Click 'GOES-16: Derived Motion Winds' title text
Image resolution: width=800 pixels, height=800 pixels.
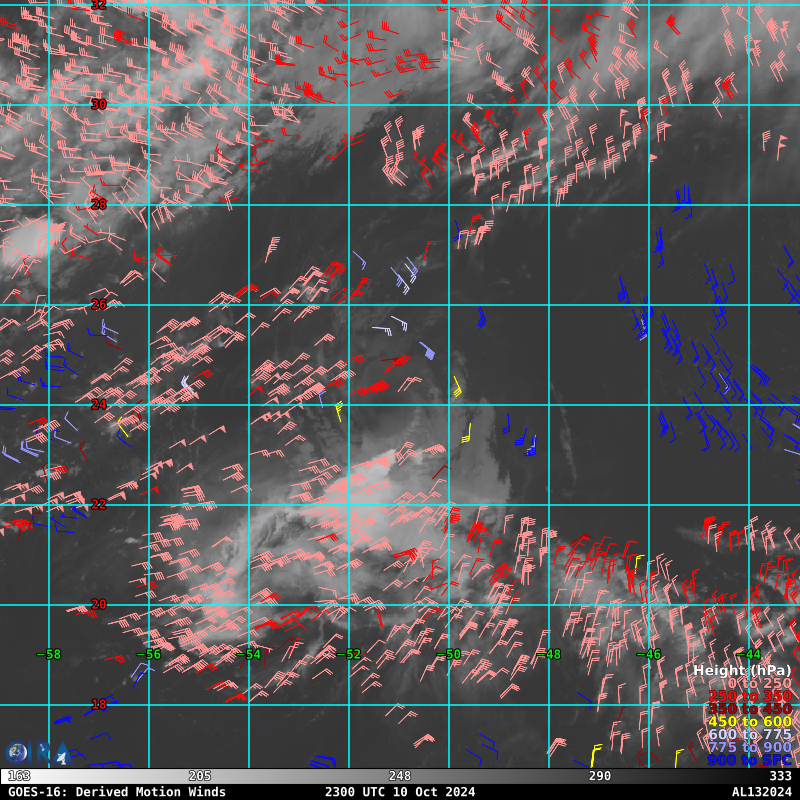coord(117,792)
